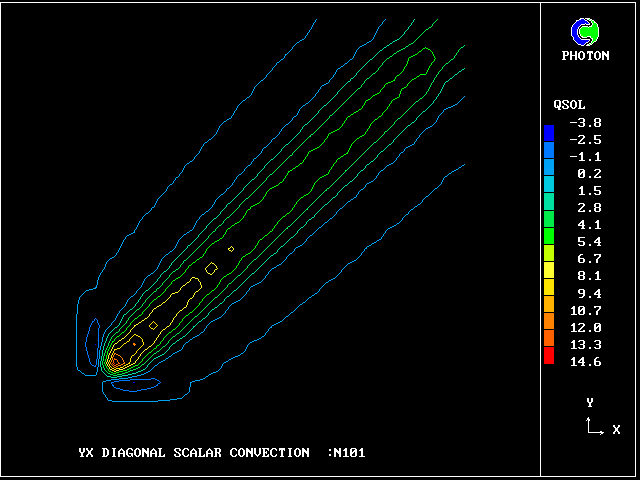Click the 0.2 legend value
Viewport: 640px width, 480px height.
pyautogui.click(x=589, y=174)
